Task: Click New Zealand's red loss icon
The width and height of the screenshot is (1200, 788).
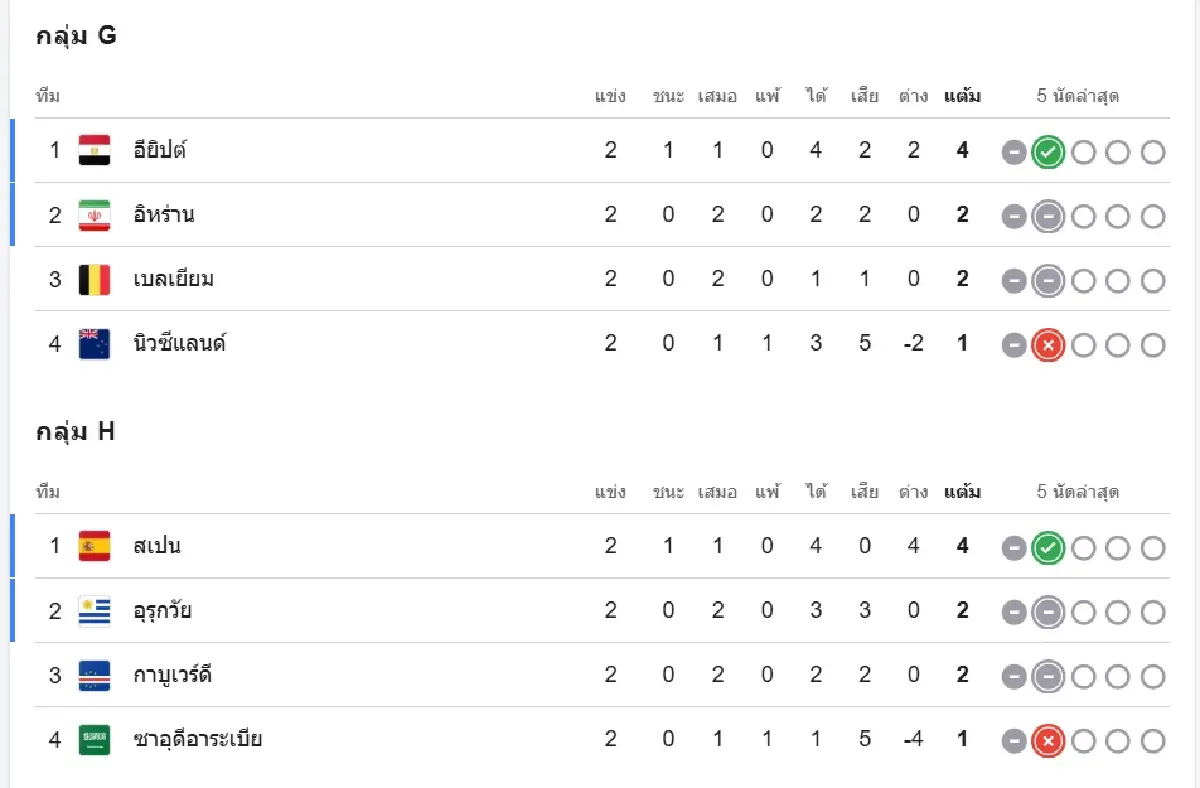Action: coord(1048,345)
